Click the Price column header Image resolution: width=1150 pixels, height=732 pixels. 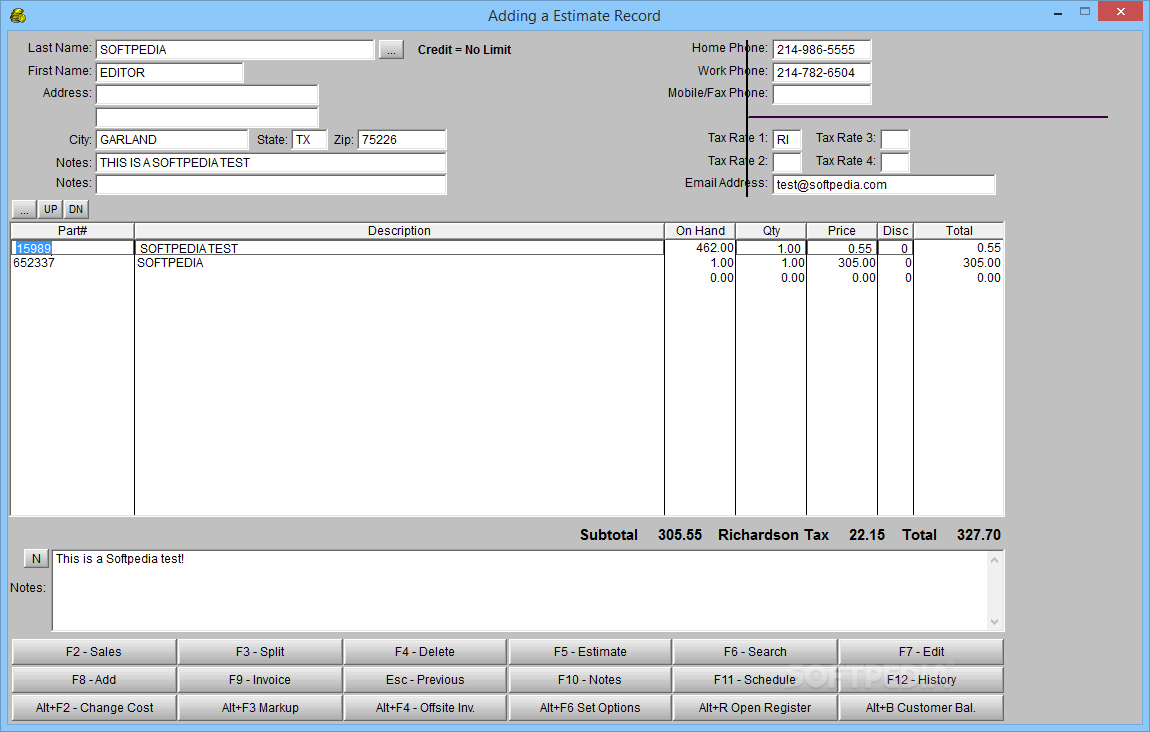[842, 231]
